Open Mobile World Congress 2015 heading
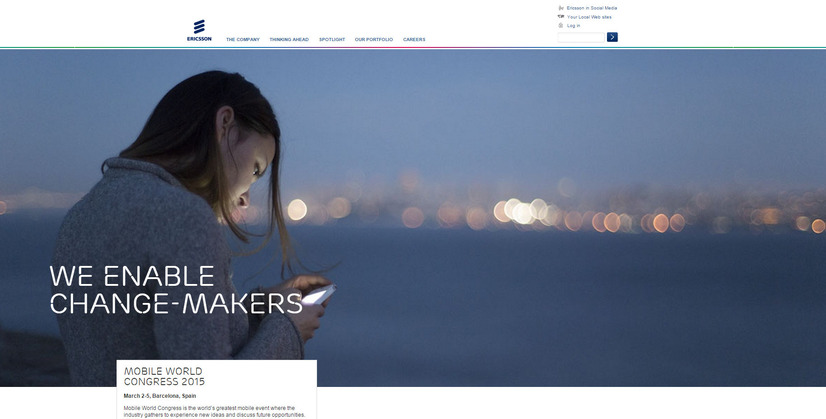This screenshot has height=419, width=826. point(164,377)
